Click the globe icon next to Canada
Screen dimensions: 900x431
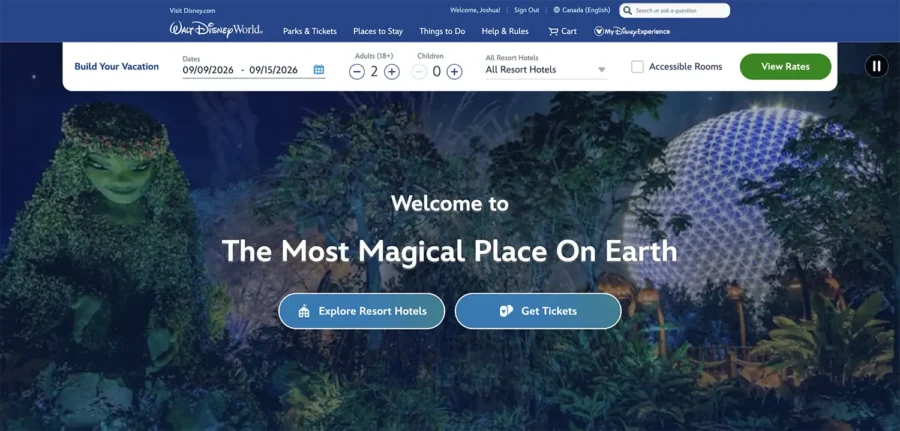click(556, 10)
